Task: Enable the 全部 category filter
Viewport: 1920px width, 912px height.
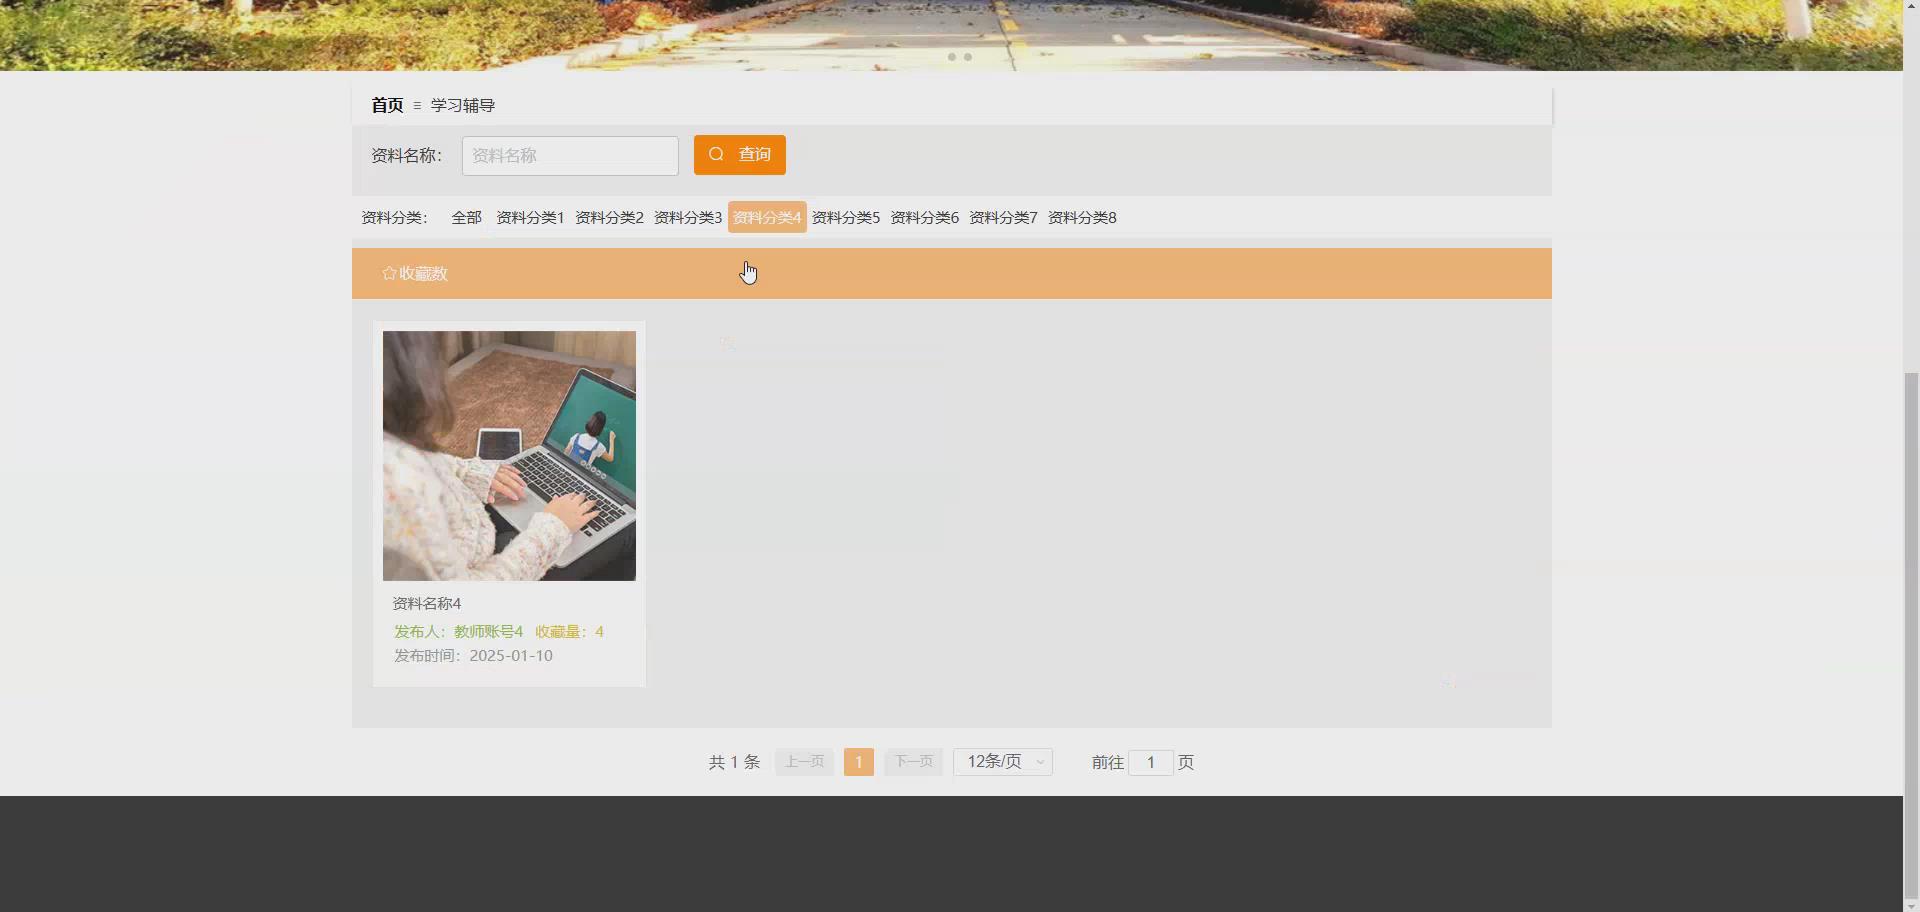Action: [466, 217]
